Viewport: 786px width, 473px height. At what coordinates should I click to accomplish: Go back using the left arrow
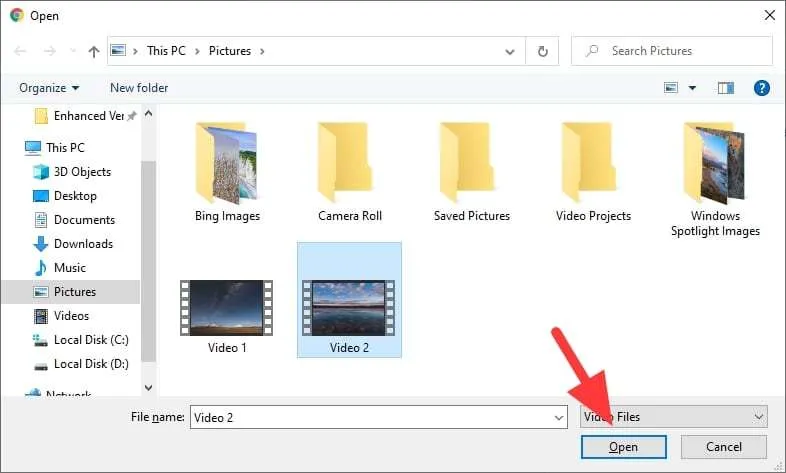[20, 51]
